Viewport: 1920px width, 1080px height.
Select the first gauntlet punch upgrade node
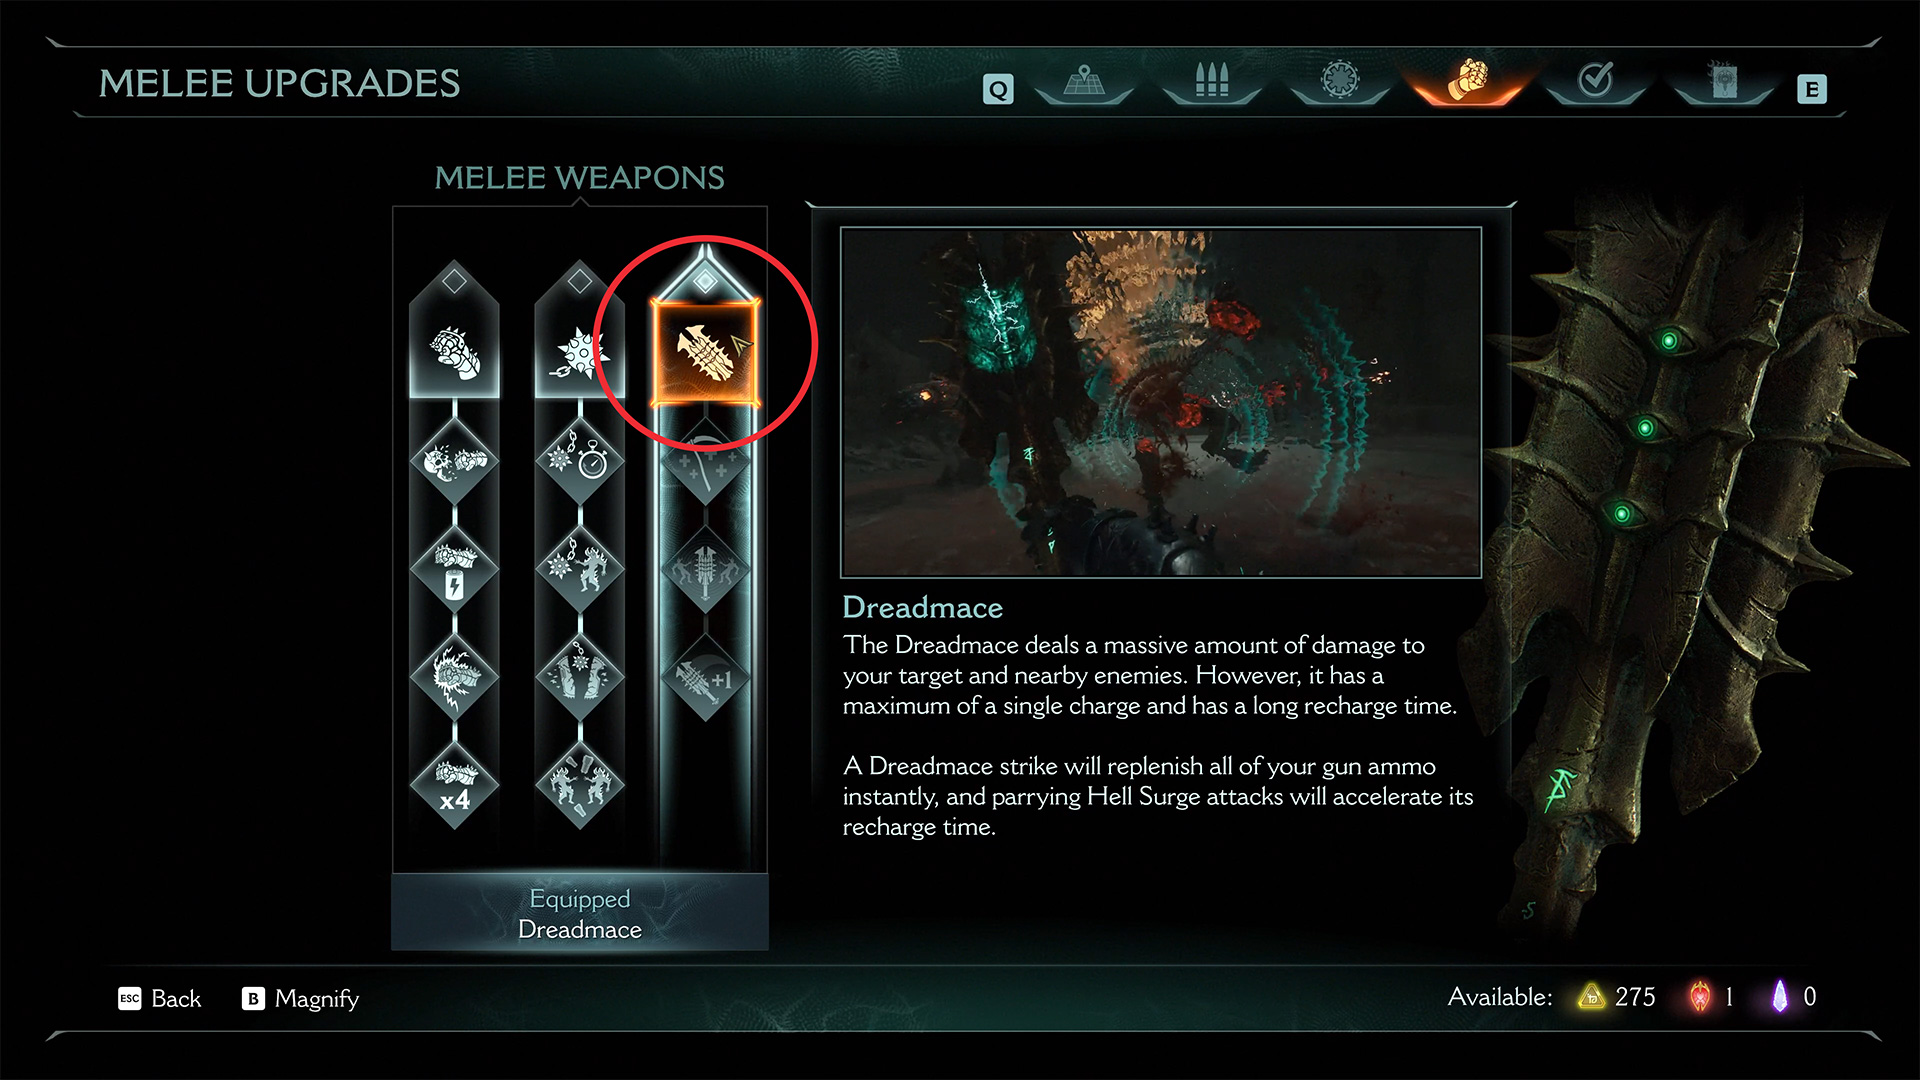point(455,460)
